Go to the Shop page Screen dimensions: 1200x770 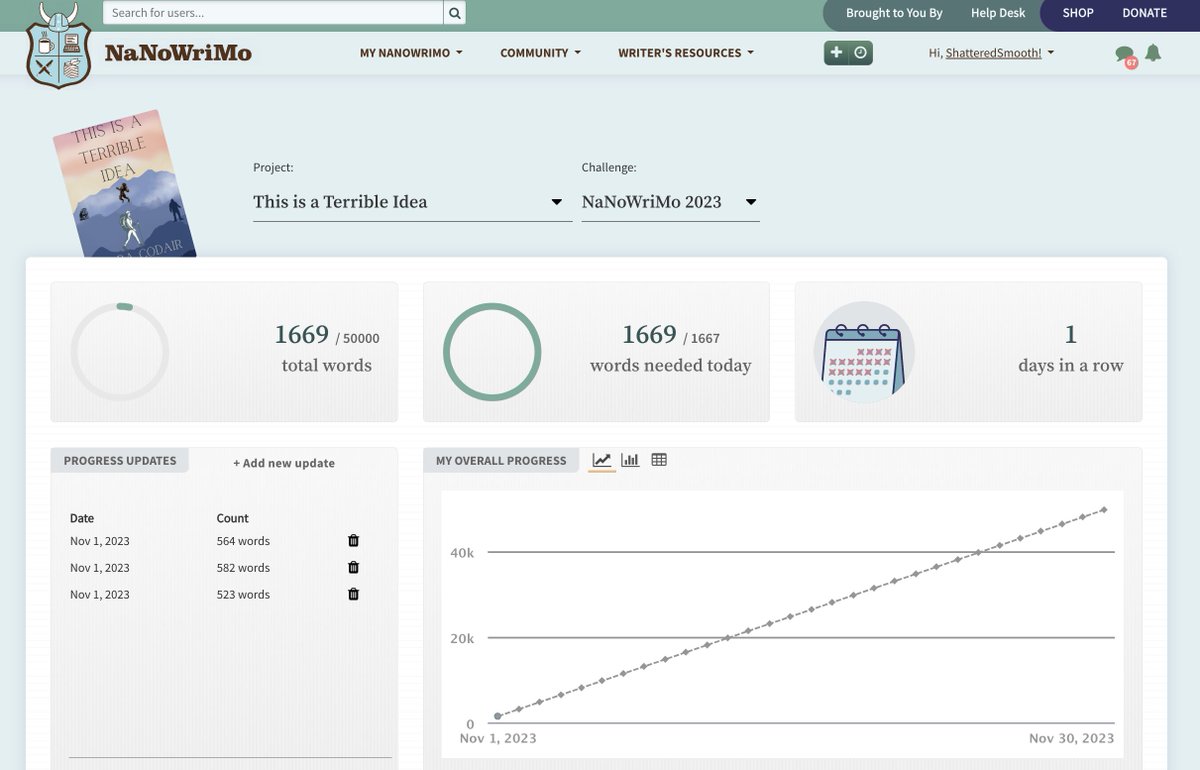[1078, 13]
